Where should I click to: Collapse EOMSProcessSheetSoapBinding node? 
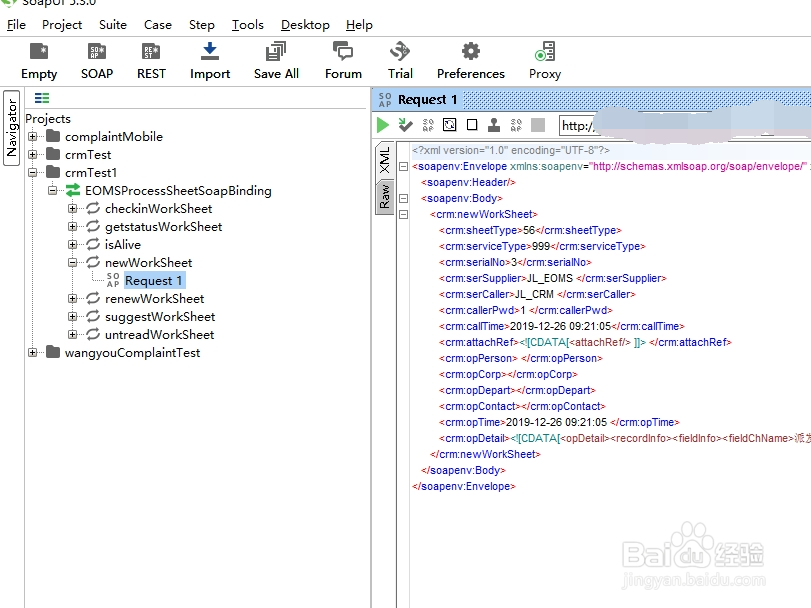point(53,190)
